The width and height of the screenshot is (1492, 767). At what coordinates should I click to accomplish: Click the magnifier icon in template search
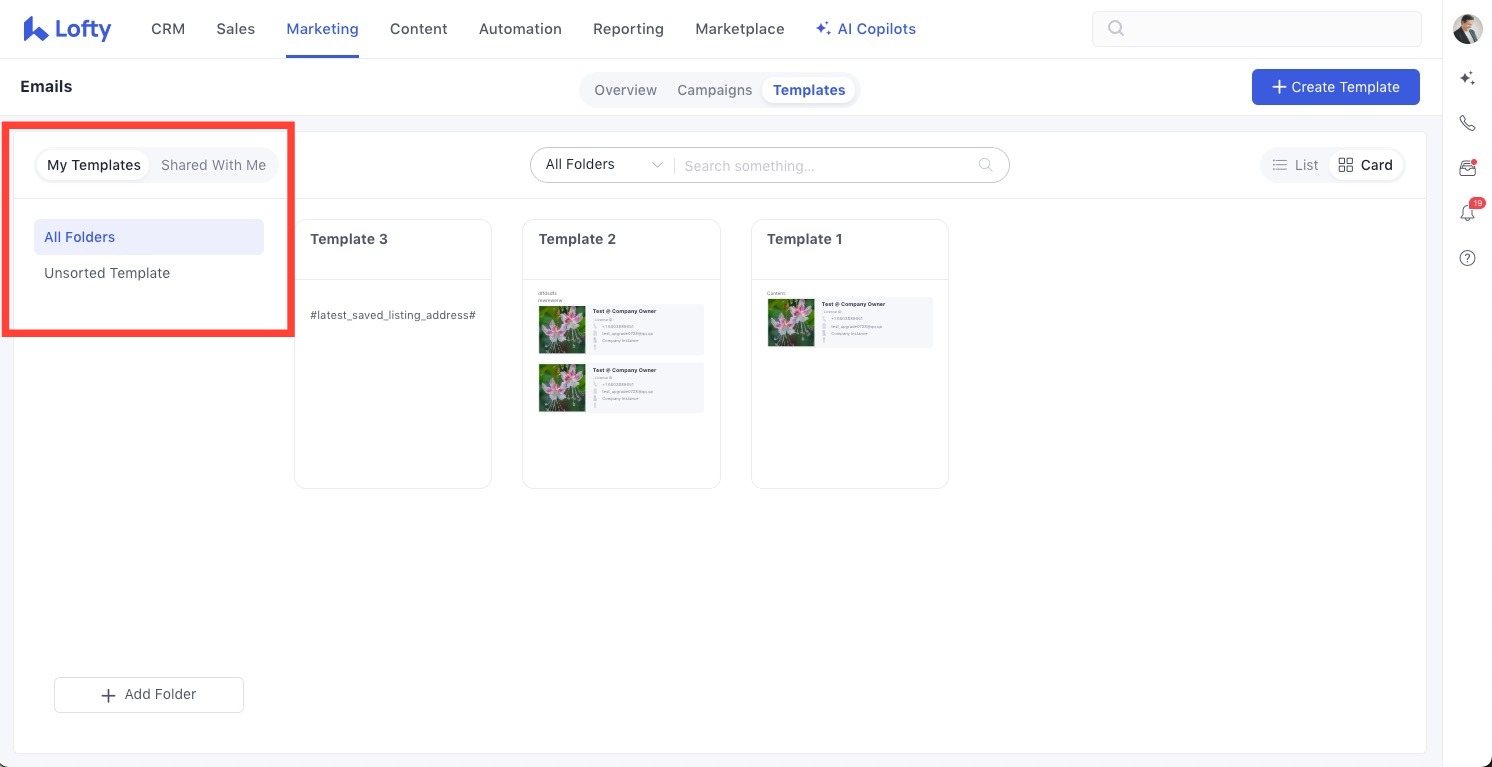985,165
